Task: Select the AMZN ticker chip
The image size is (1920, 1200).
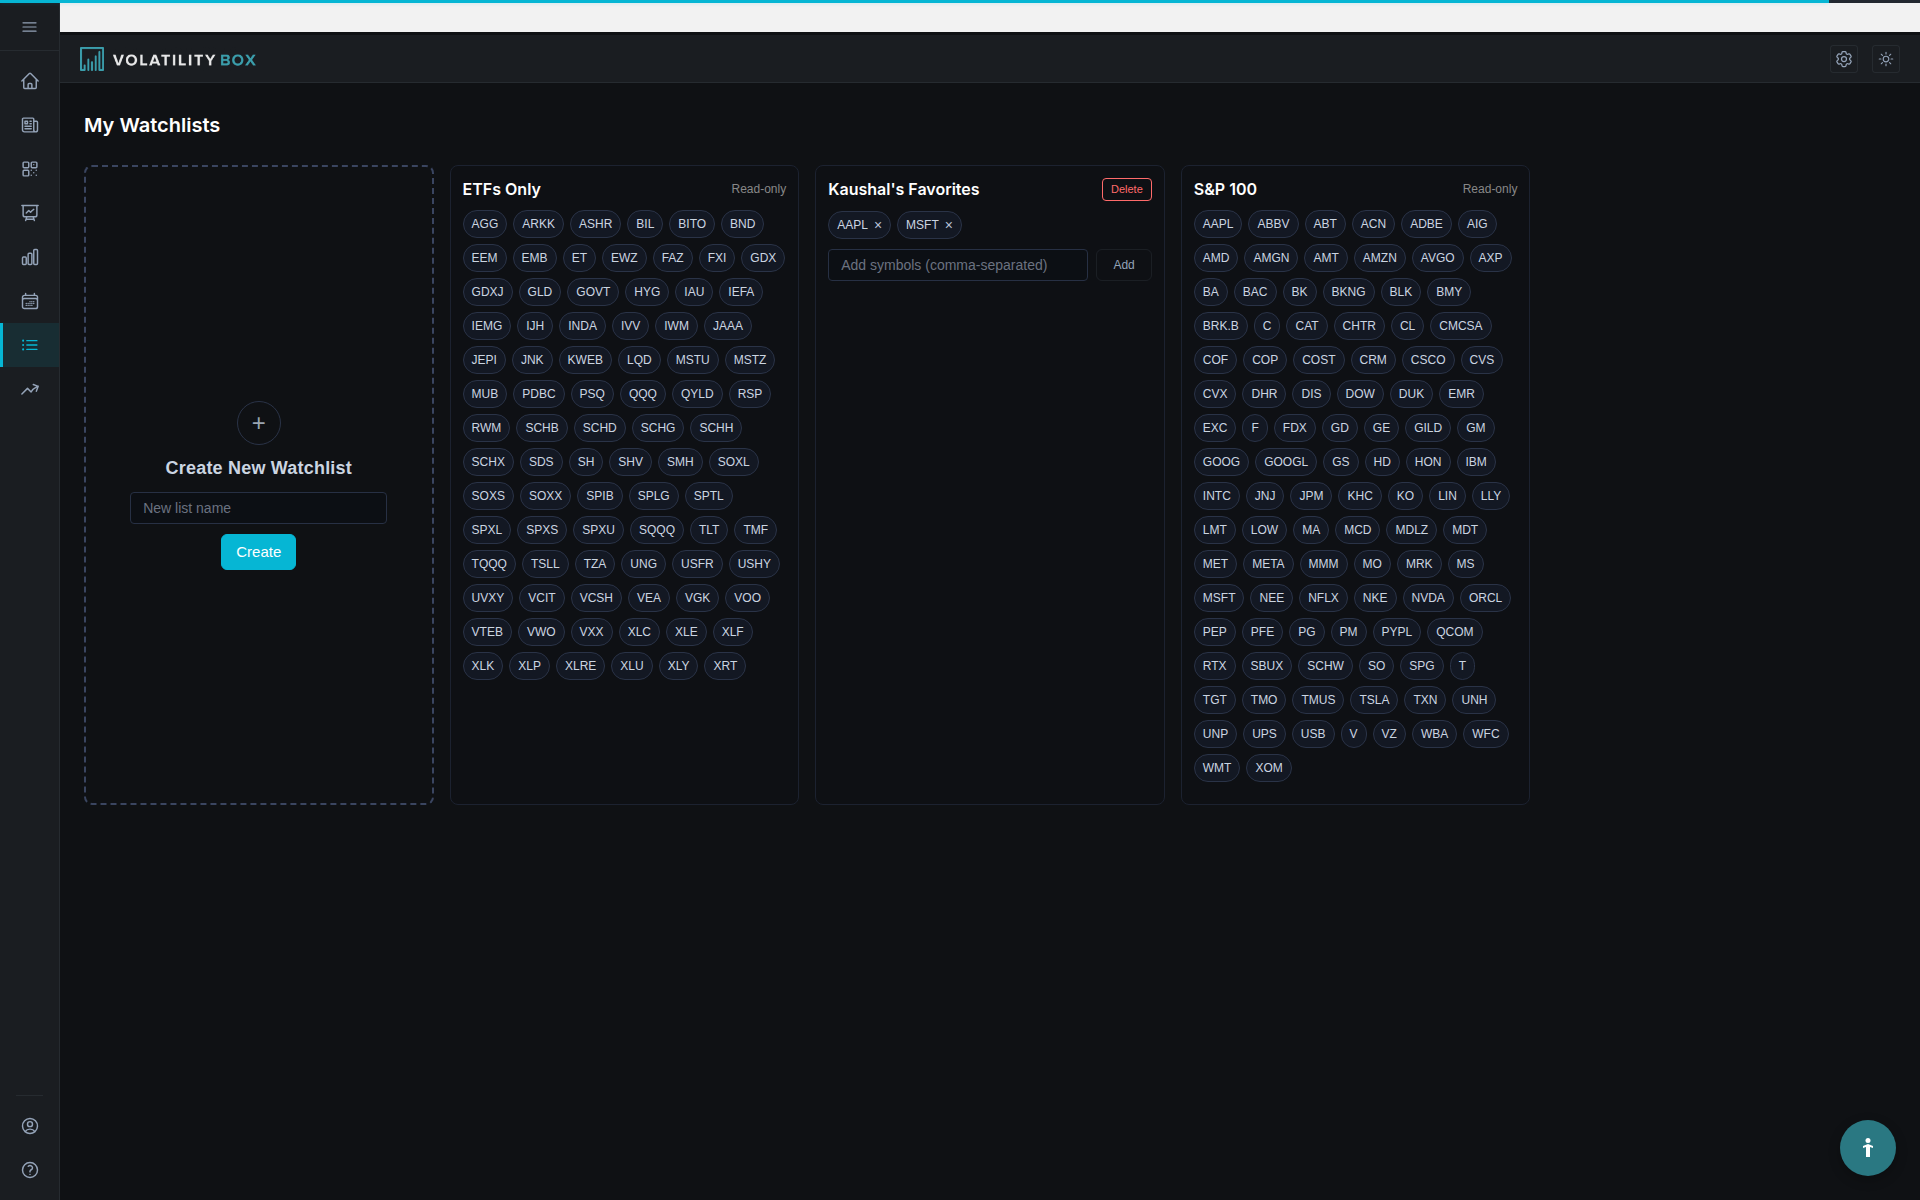Action: coord(1379,258)
